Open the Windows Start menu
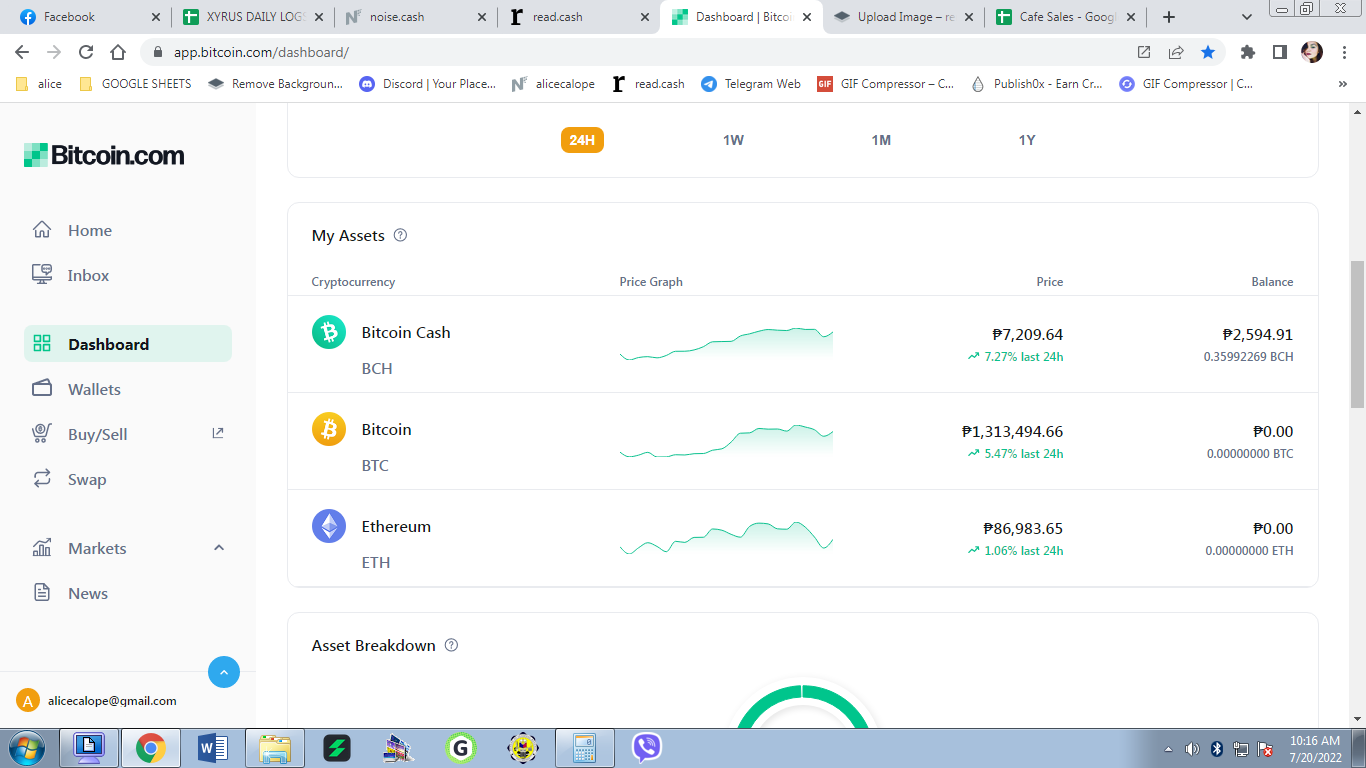This screenshot has width=1366, height=768. coord(25,748)
